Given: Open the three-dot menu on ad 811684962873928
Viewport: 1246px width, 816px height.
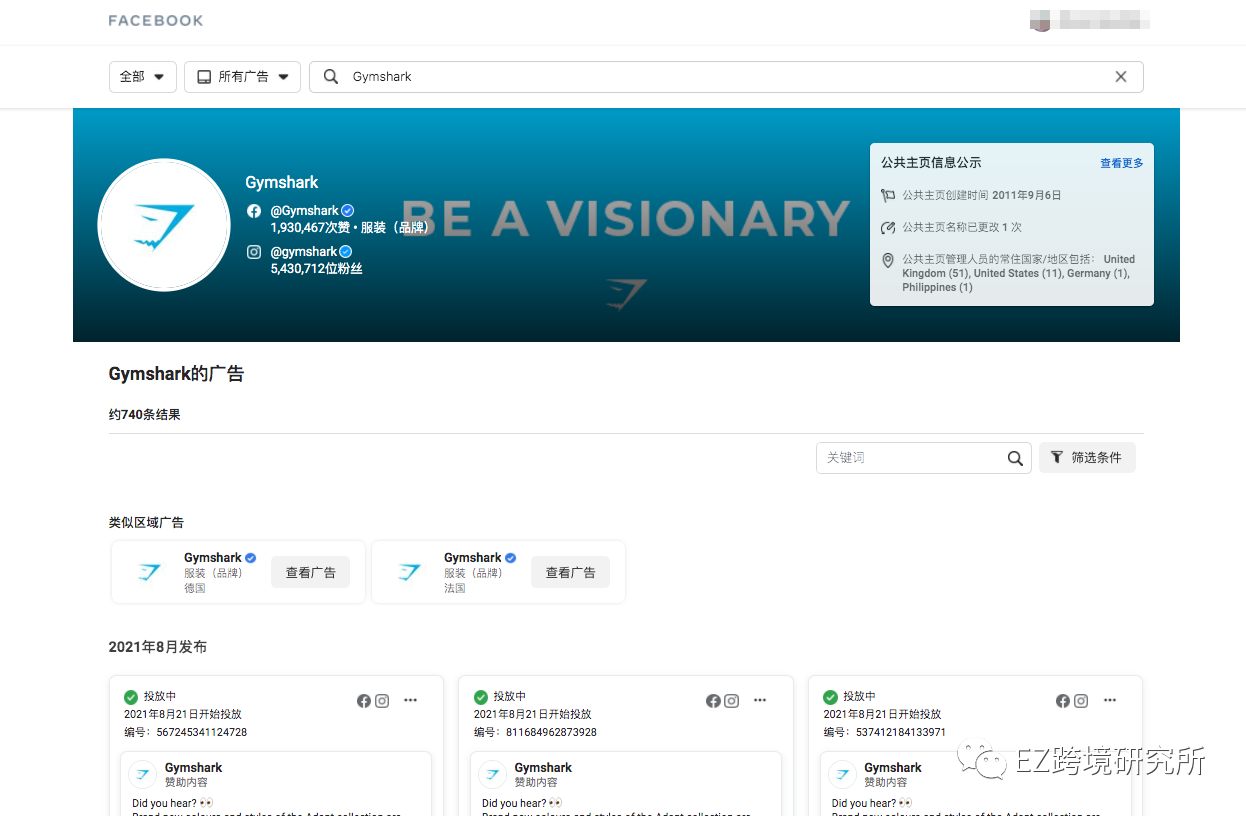Looking at the screenshot, I should click(760, 701).
